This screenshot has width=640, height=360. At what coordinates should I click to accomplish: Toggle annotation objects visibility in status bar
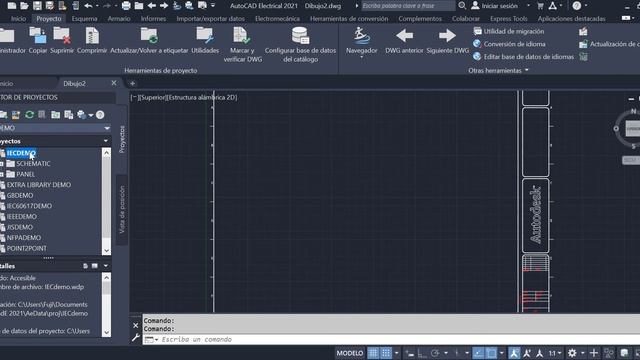pyautogui.click(x=514, y=353)
